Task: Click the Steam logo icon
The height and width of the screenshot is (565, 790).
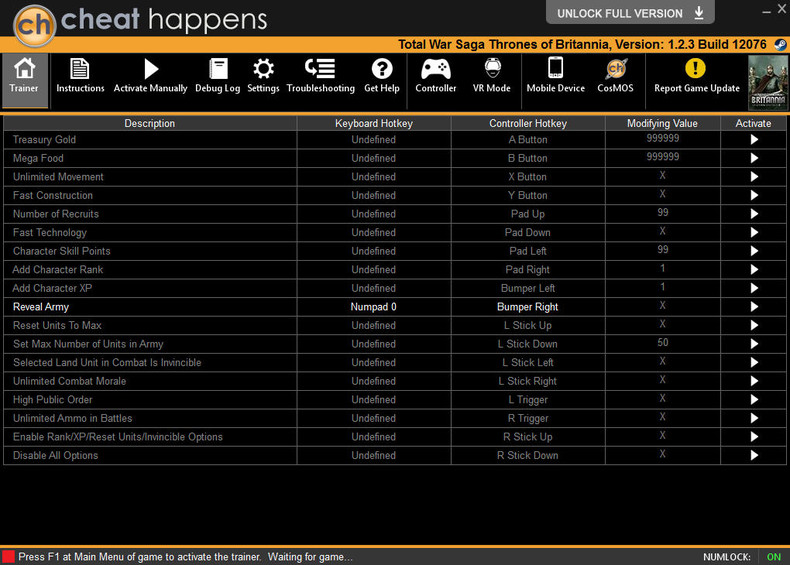Action: coord(780,45)
